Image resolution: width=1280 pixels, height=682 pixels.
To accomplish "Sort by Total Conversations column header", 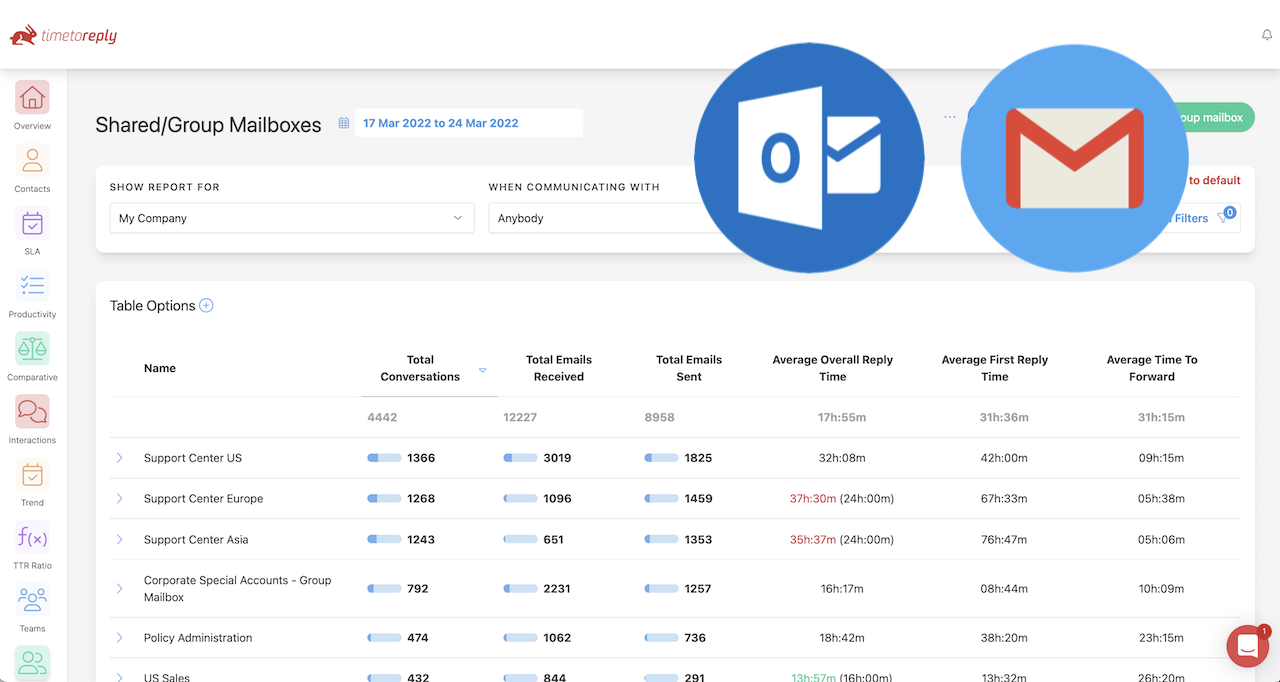I will [x=420, y=368].
